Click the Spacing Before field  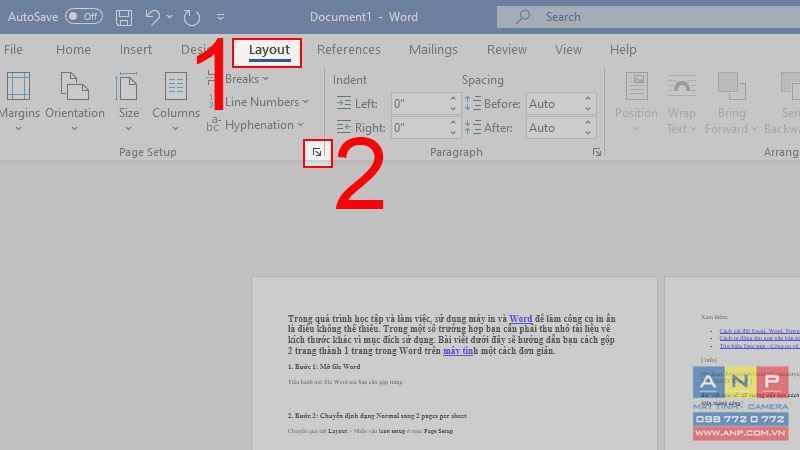point(555,104)
